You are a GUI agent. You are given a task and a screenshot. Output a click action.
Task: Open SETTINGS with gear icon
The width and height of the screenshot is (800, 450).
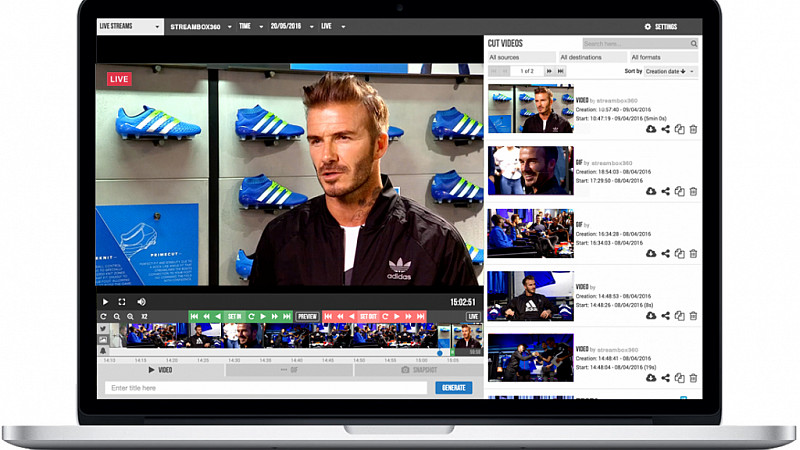661,27
